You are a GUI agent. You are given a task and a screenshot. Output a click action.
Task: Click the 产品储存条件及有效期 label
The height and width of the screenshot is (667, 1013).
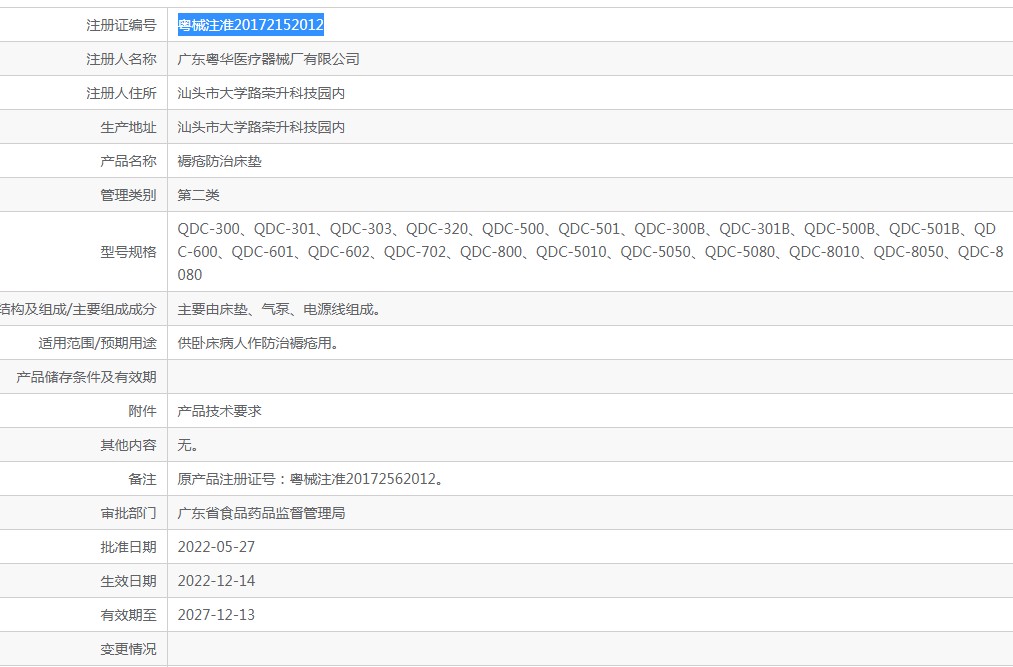pyautogui.click(x=87, y=377)
